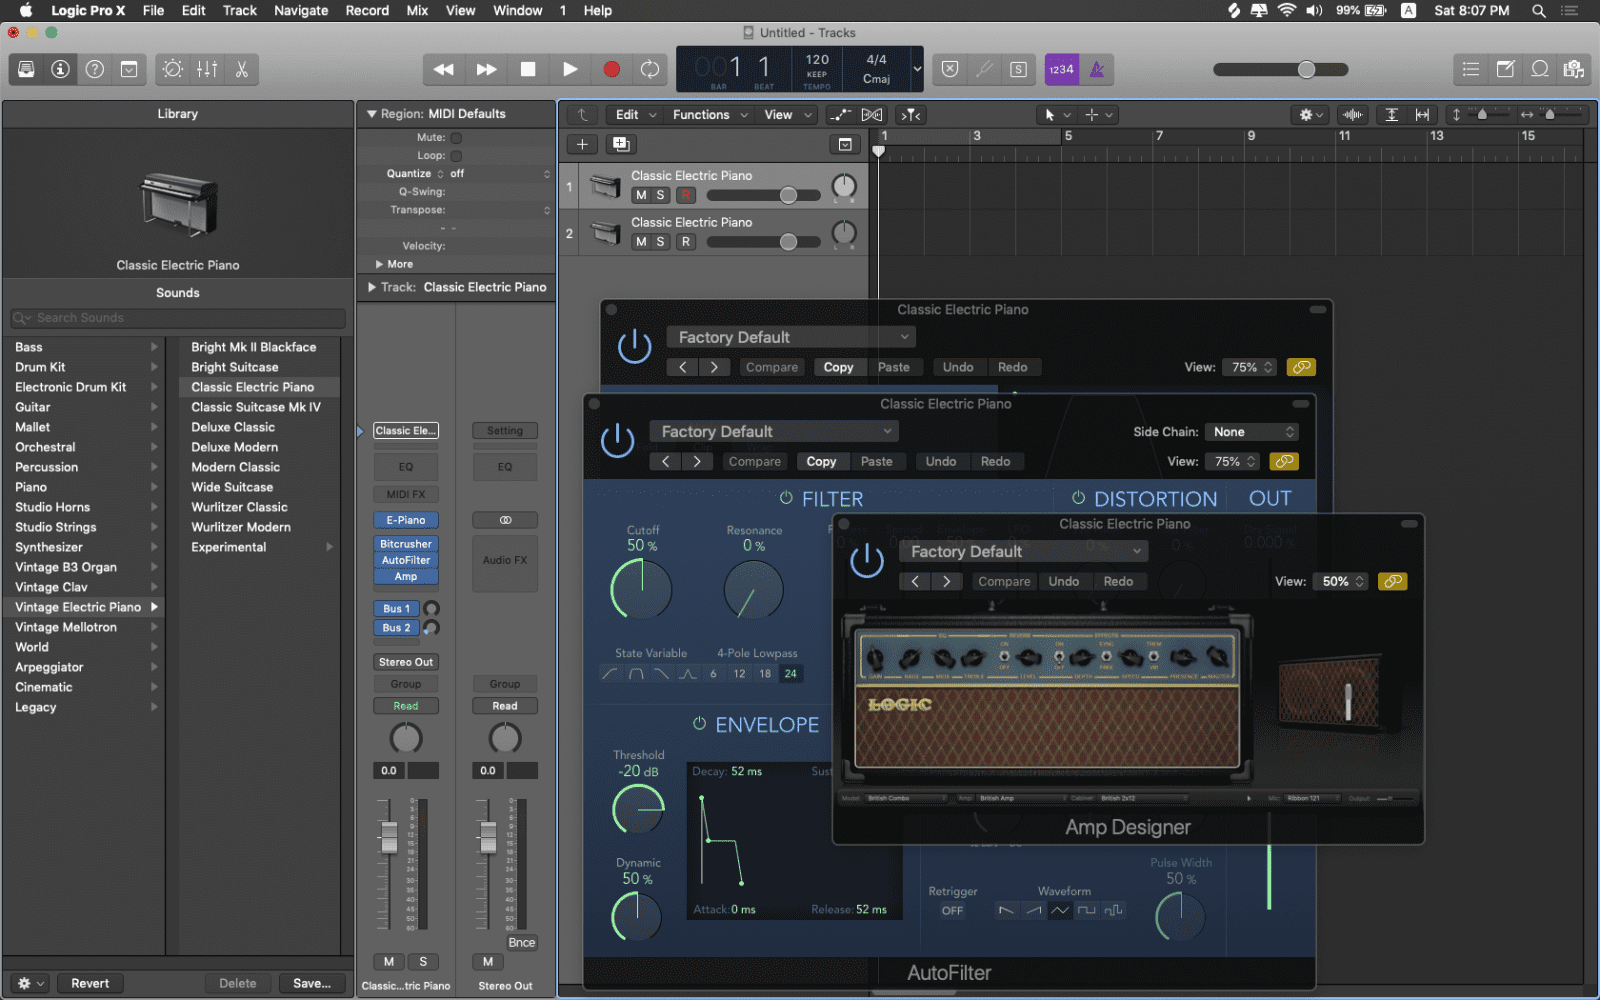Adjust track 1 volume slider
The width and height of the screenshot is (1600, 1000).
point(763,195)
